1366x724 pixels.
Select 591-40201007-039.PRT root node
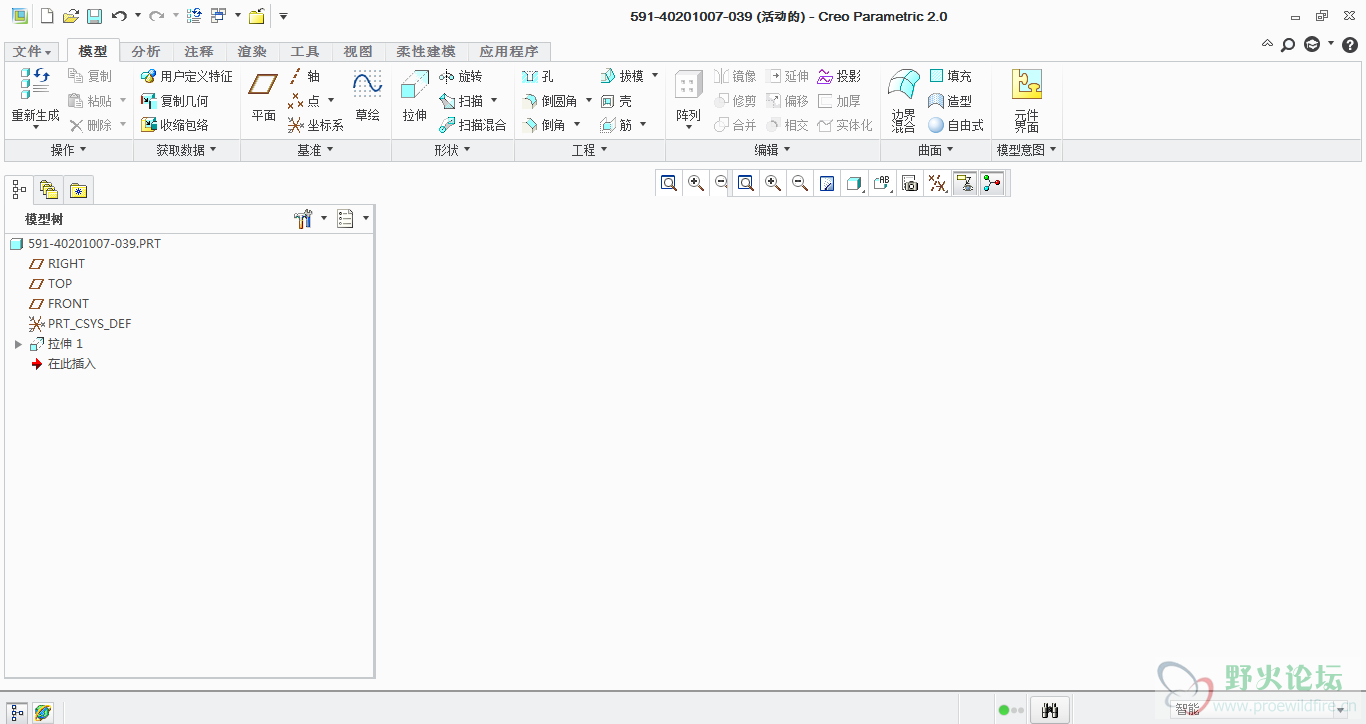85,244
